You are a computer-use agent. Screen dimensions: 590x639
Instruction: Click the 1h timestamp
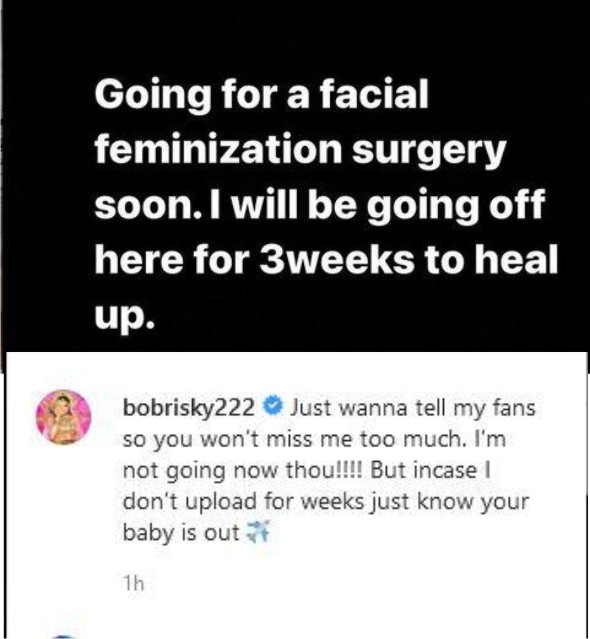tap(134, 584)
